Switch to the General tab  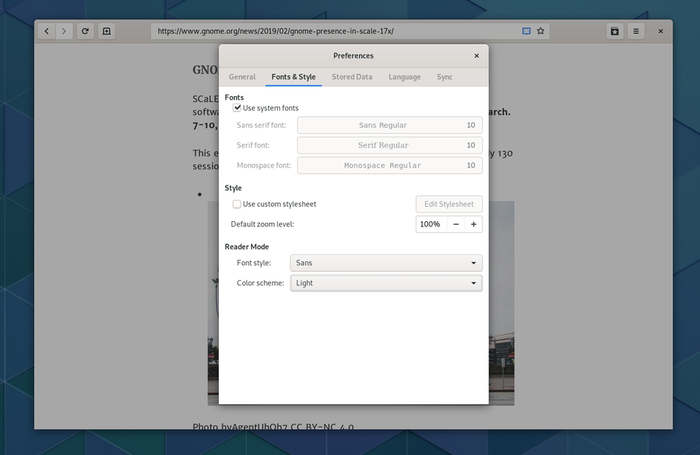tap(242, 77)
